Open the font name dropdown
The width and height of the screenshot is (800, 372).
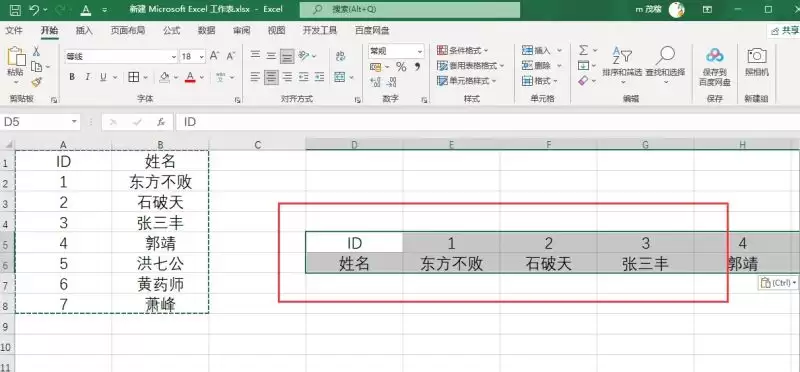pos(174,57)
